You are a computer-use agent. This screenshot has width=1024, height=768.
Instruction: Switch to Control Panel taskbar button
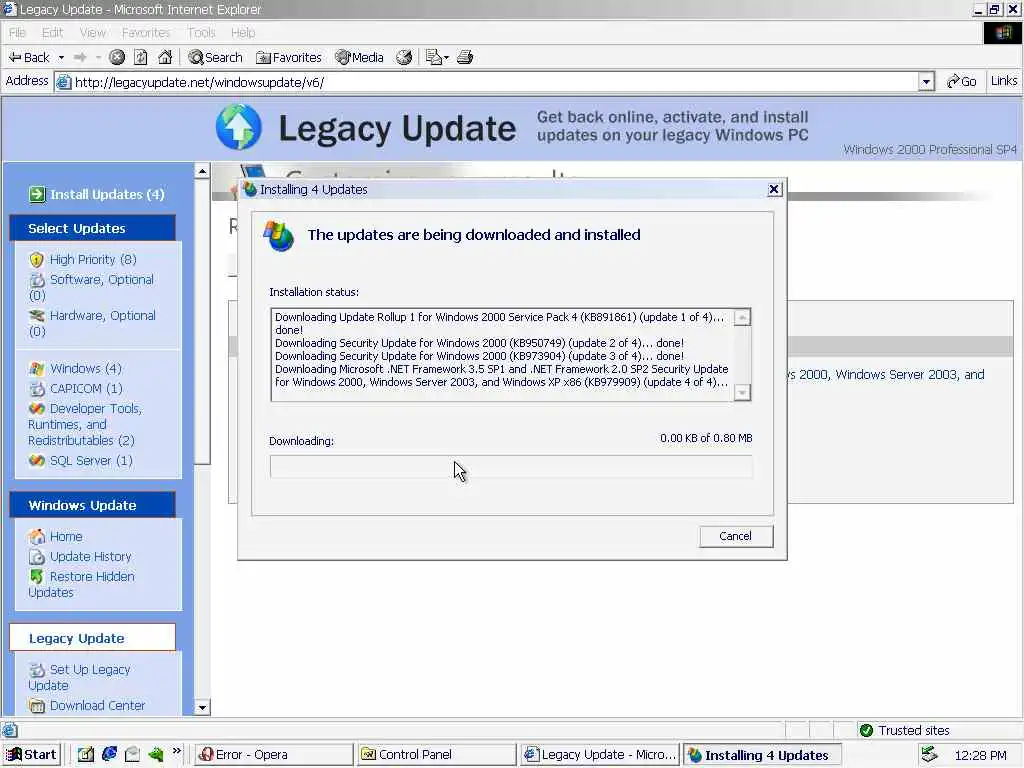point(437,755)
